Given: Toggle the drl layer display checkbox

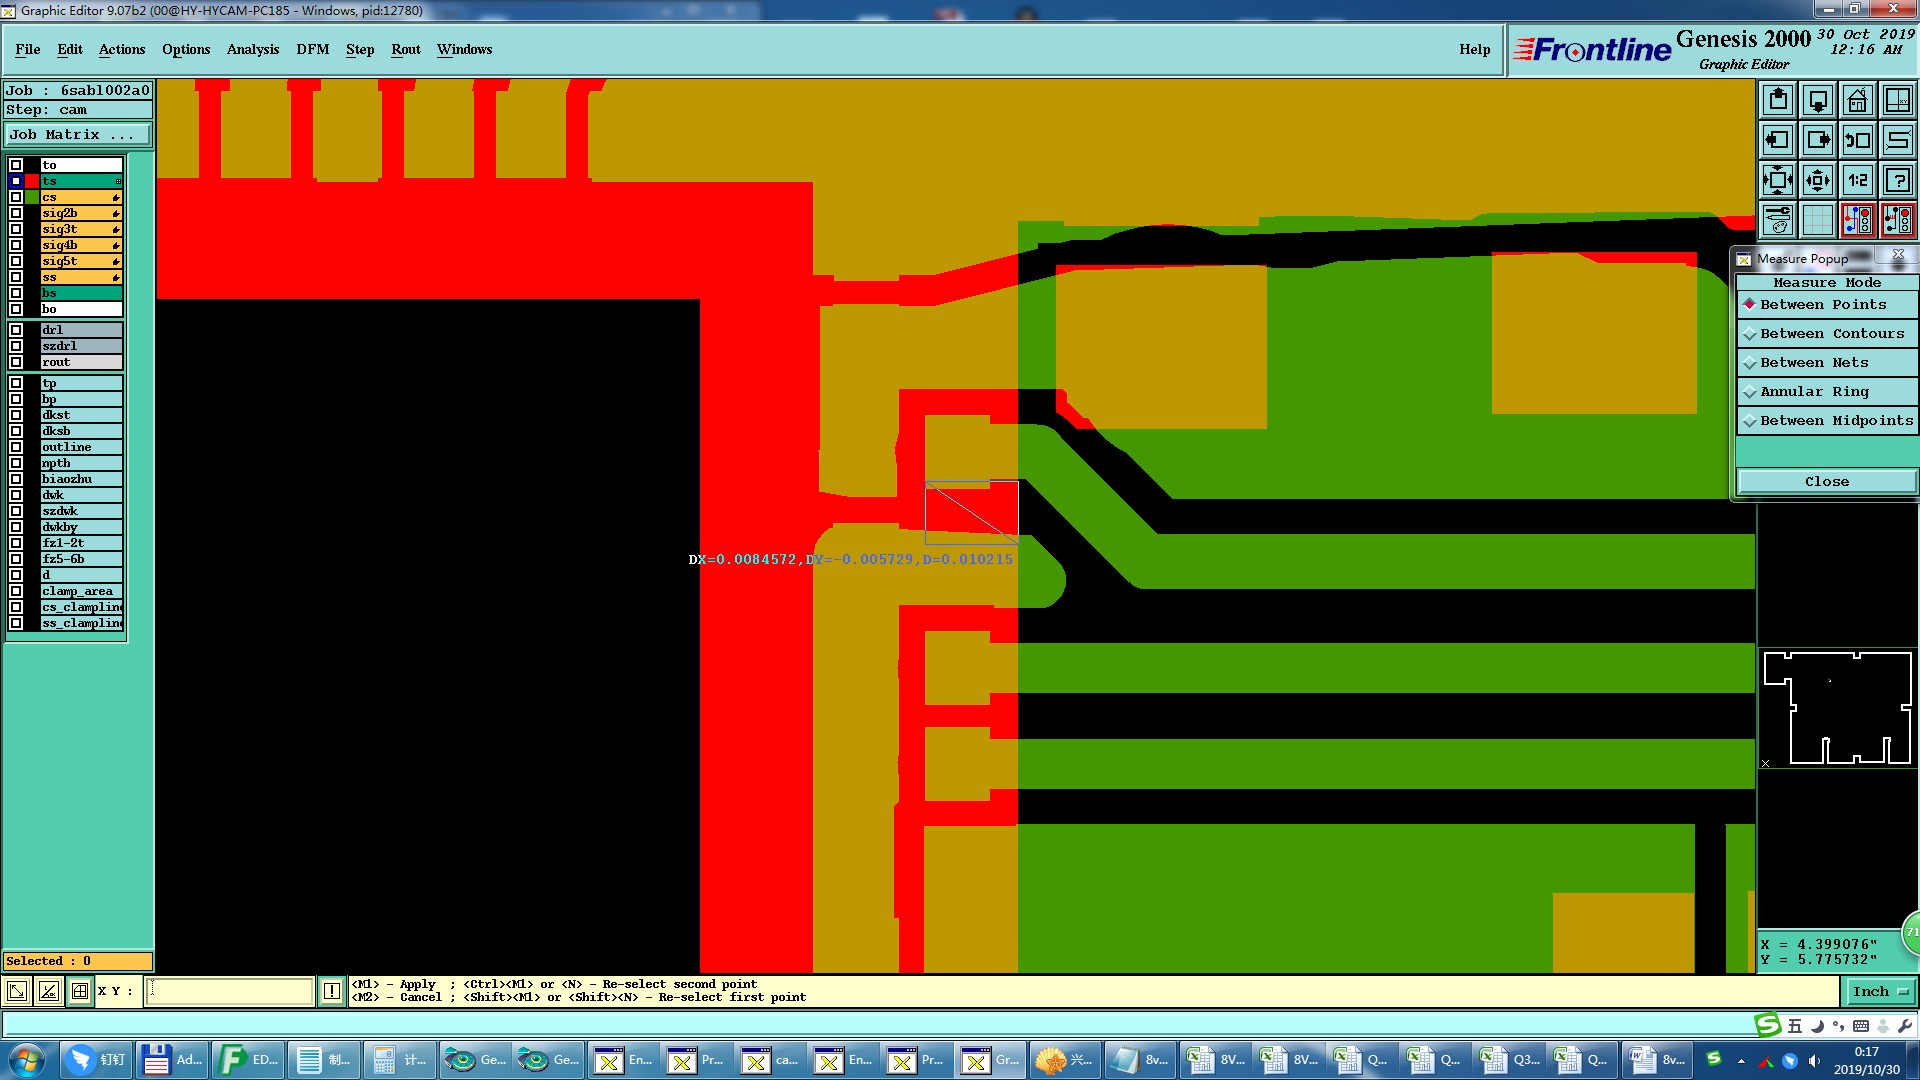Looking at the screenshot, I should point(16,330).
